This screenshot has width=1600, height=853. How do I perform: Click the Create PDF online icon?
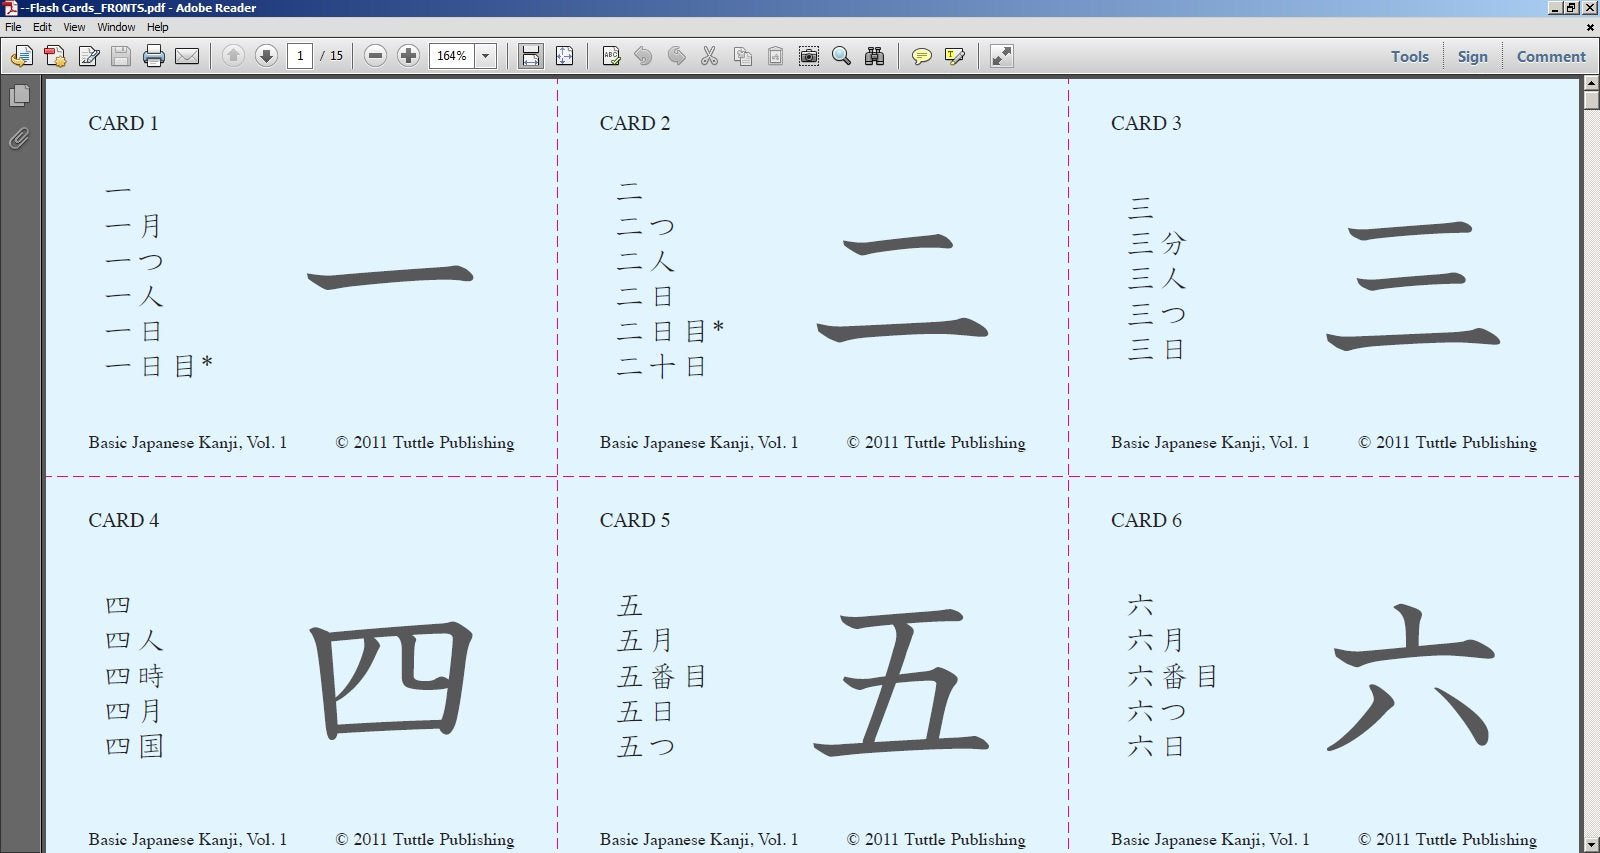pos(55,56)
